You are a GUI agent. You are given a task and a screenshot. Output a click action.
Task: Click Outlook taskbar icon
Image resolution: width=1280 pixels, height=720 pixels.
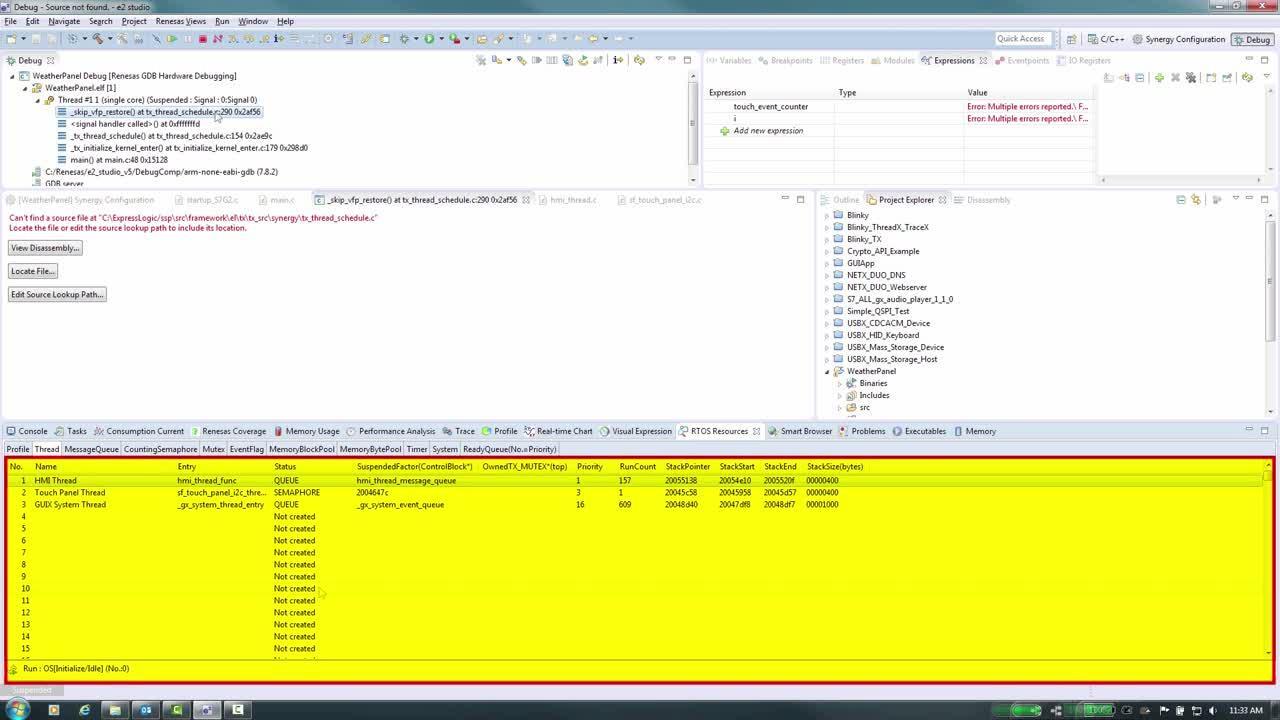click(146, 710)
